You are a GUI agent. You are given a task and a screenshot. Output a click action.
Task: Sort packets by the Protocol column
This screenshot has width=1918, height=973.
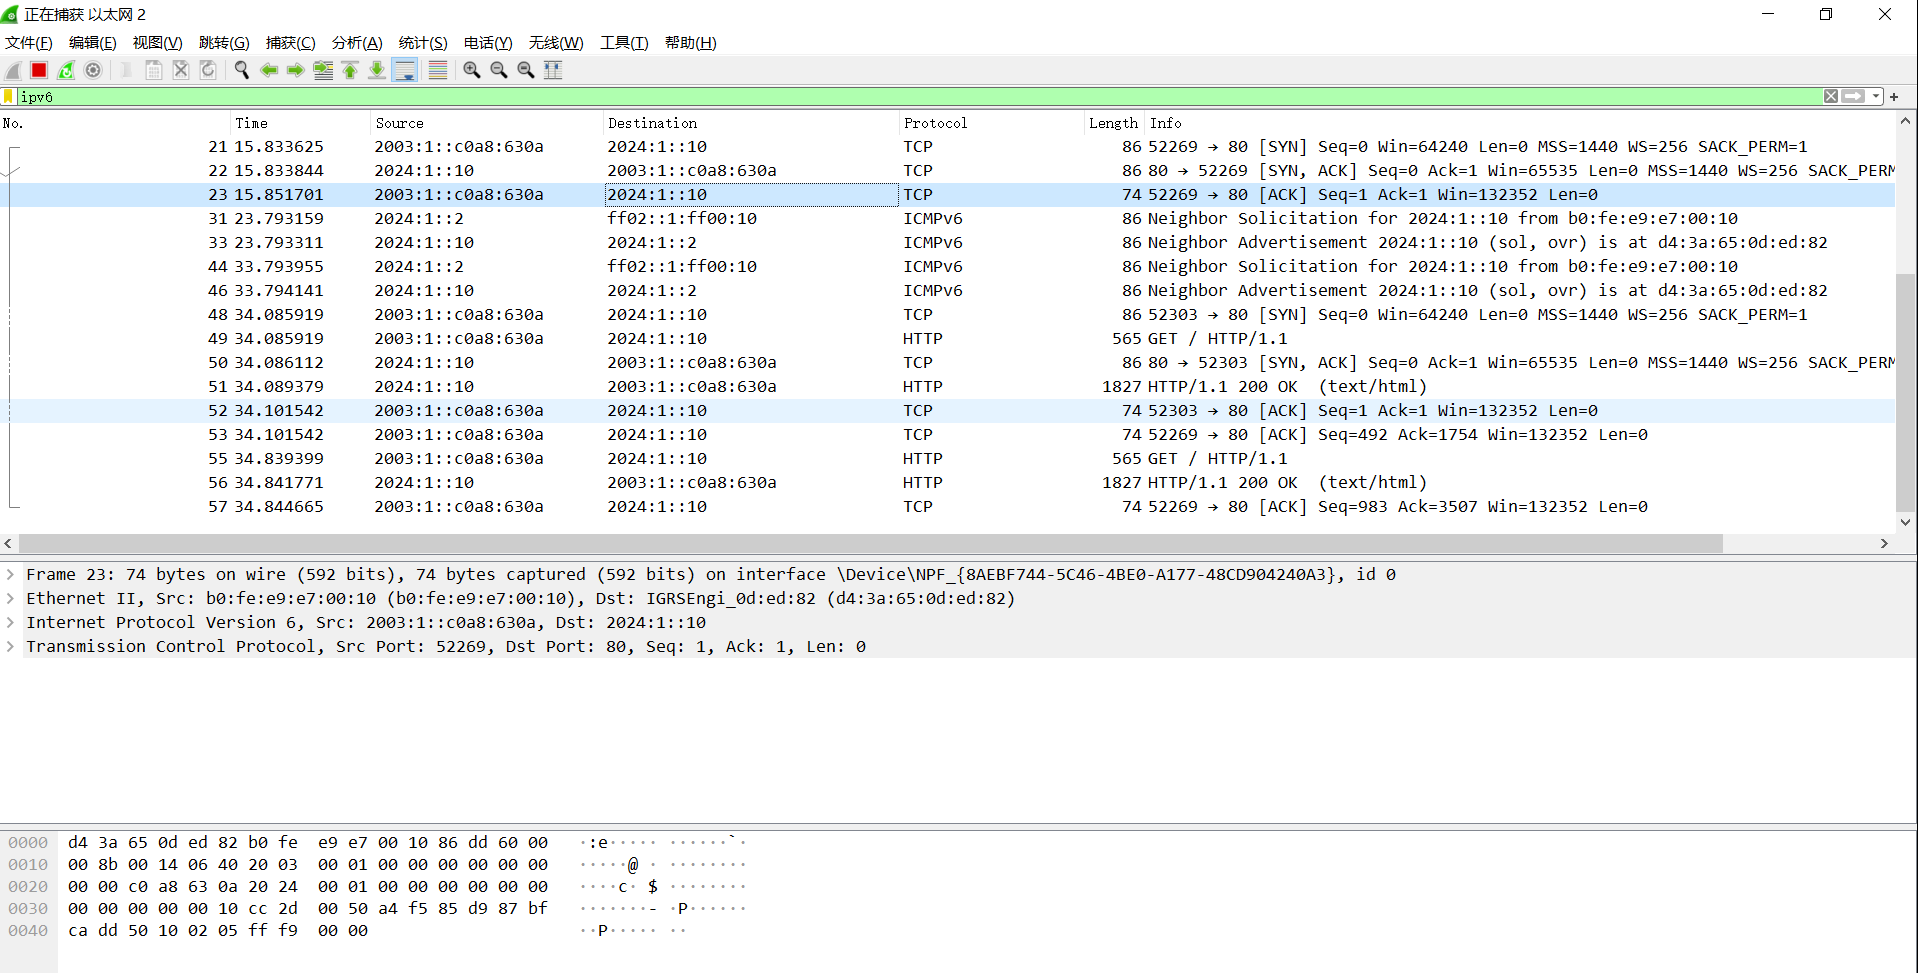[x=991, y=123]
